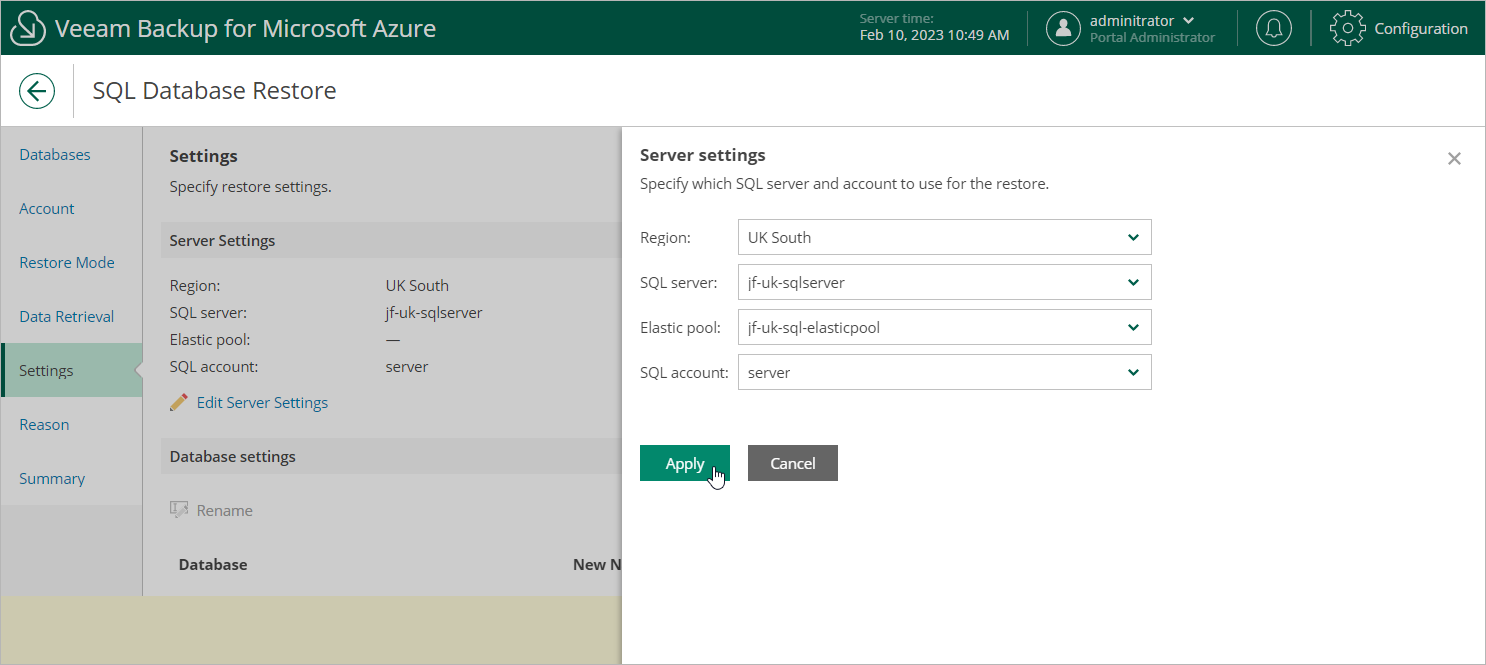Image resolution: width=1486 pixels, height=665 pixels.
Task: Select the Summary step
Action: pyautogui.click(x=52, y=478)
